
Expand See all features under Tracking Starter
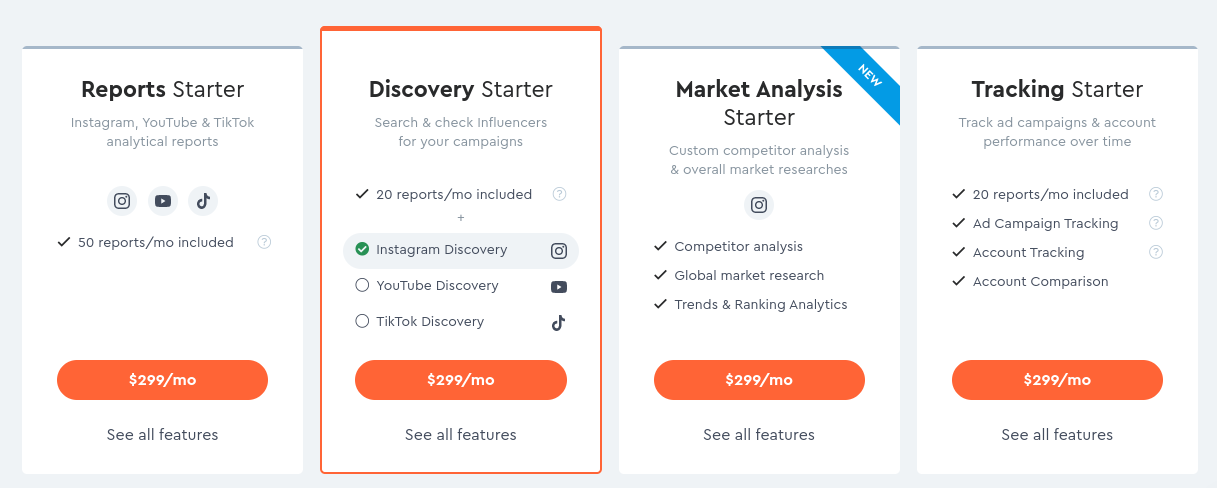pyautogui.click(x=1057, y=435)
